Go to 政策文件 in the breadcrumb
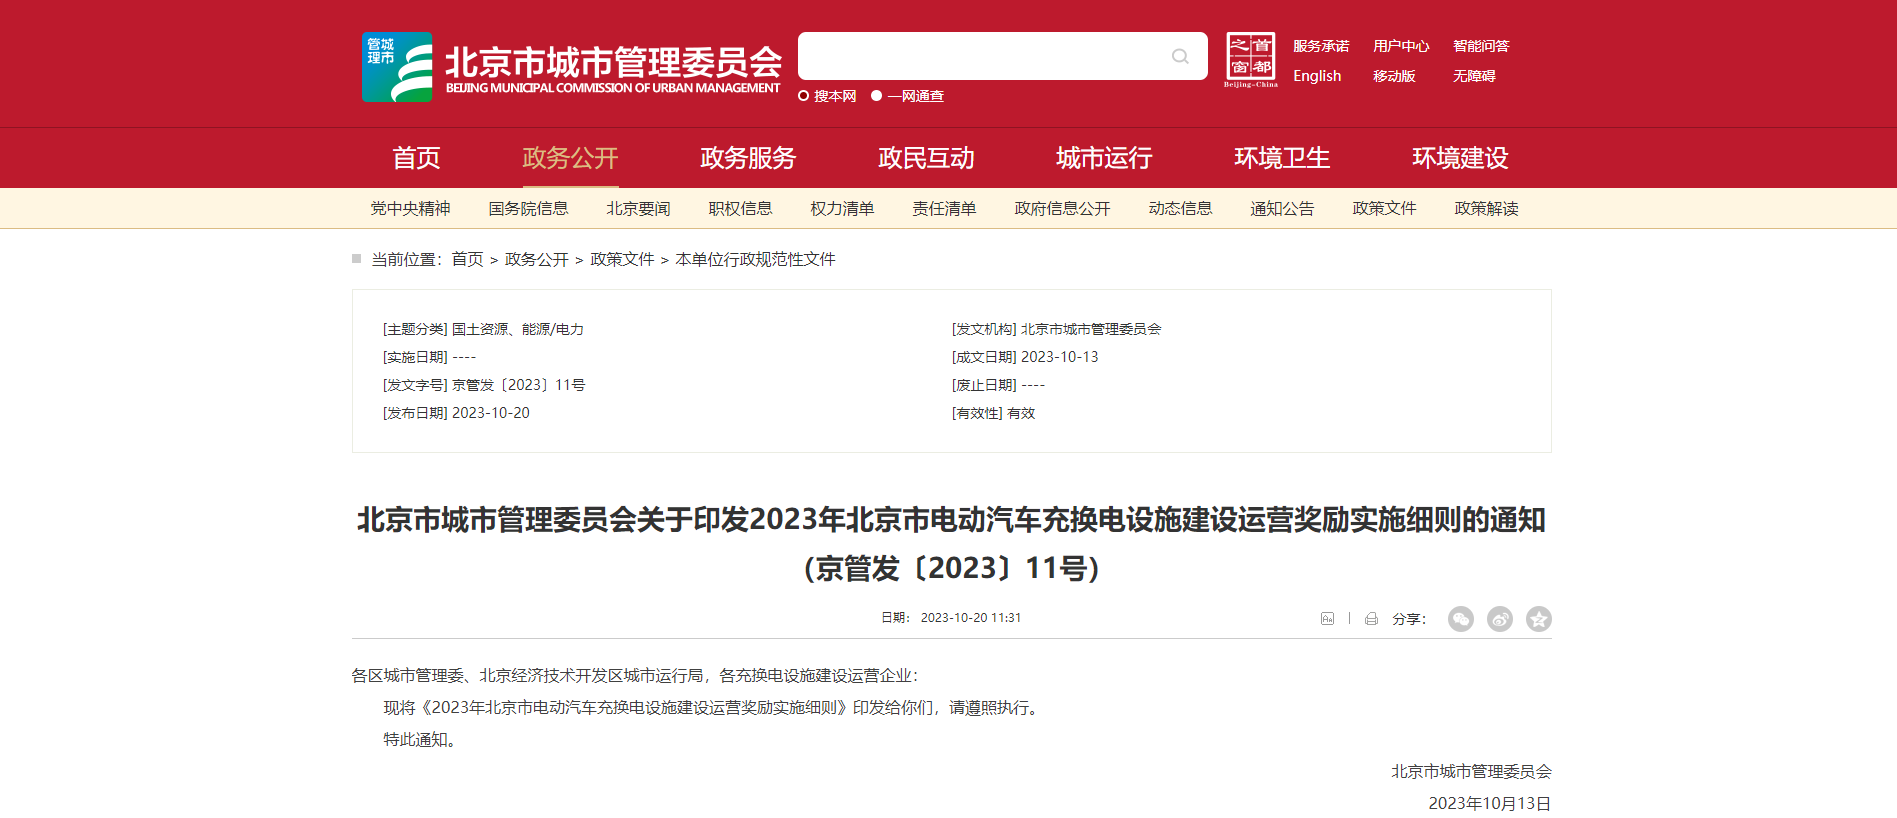The height and width of the screenshot is (818, 1897). pyautogui.click(x=622, y=260)
